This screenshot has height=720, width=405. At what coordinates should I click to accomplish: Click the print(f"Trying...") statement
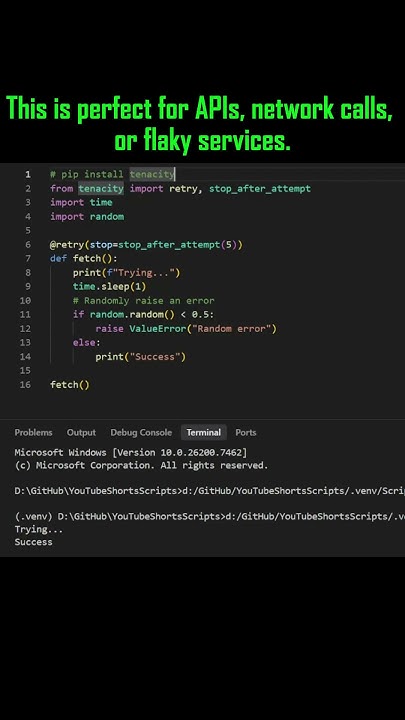127,273
